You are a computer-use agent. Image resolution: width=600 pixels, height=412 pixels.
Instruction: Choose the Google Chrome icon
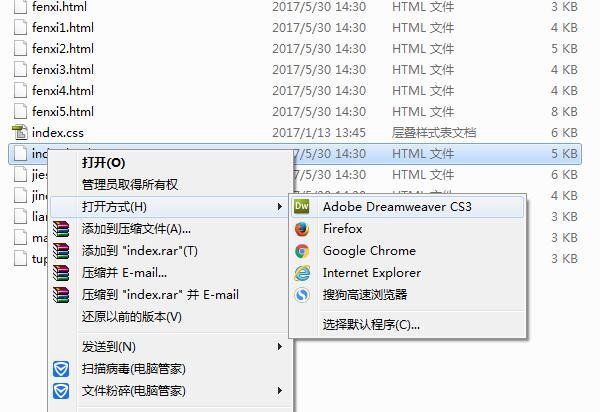pyautogui.click(x=302, y=251)
